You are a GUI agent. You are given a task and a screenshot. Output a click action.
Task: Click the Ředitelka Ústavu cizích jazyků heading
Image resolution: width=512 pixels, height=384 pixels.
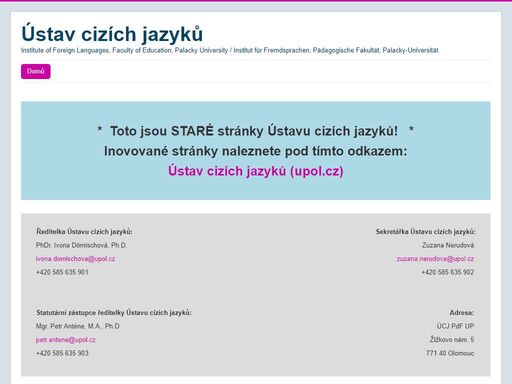[84, 232]
